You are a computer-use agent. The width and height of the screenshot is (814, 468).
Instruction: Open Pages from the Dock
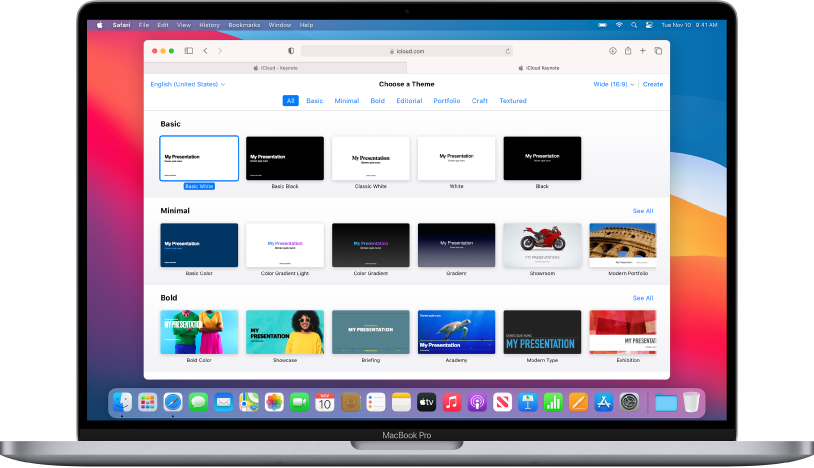(x=578, y=402)
